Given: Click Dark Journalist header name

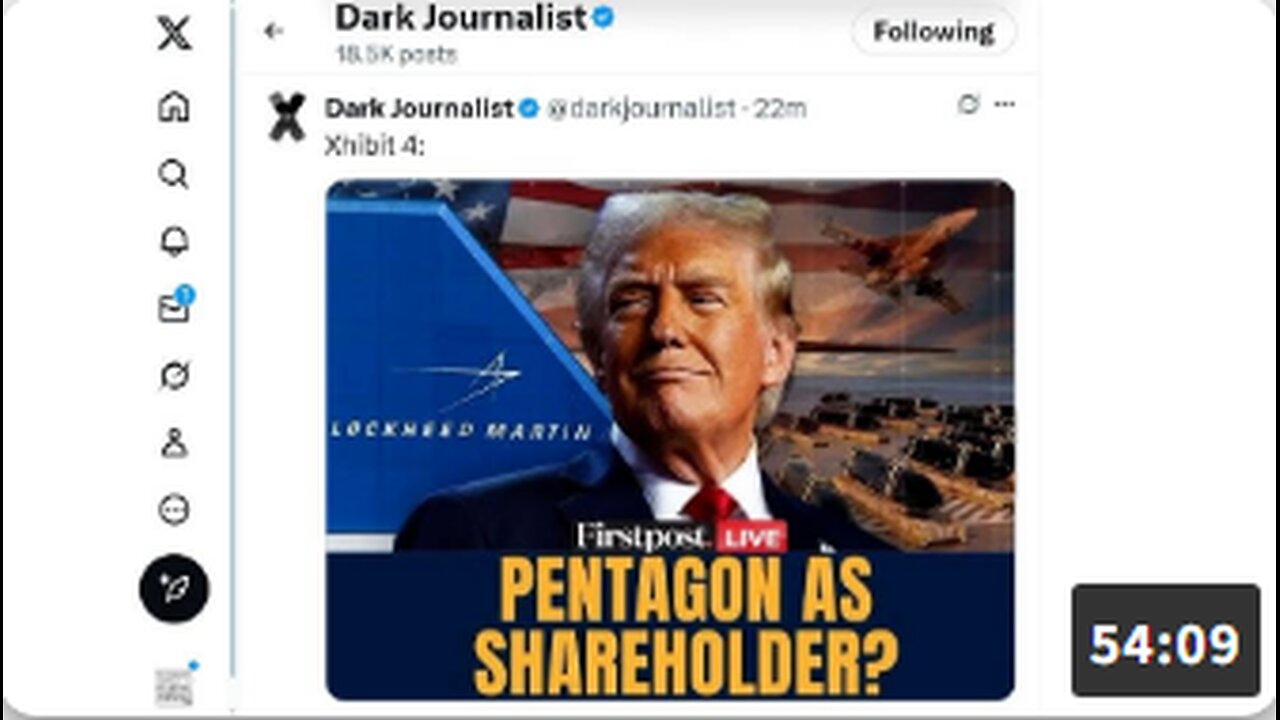Looking at the screenshot, I should tap(461, 17).
